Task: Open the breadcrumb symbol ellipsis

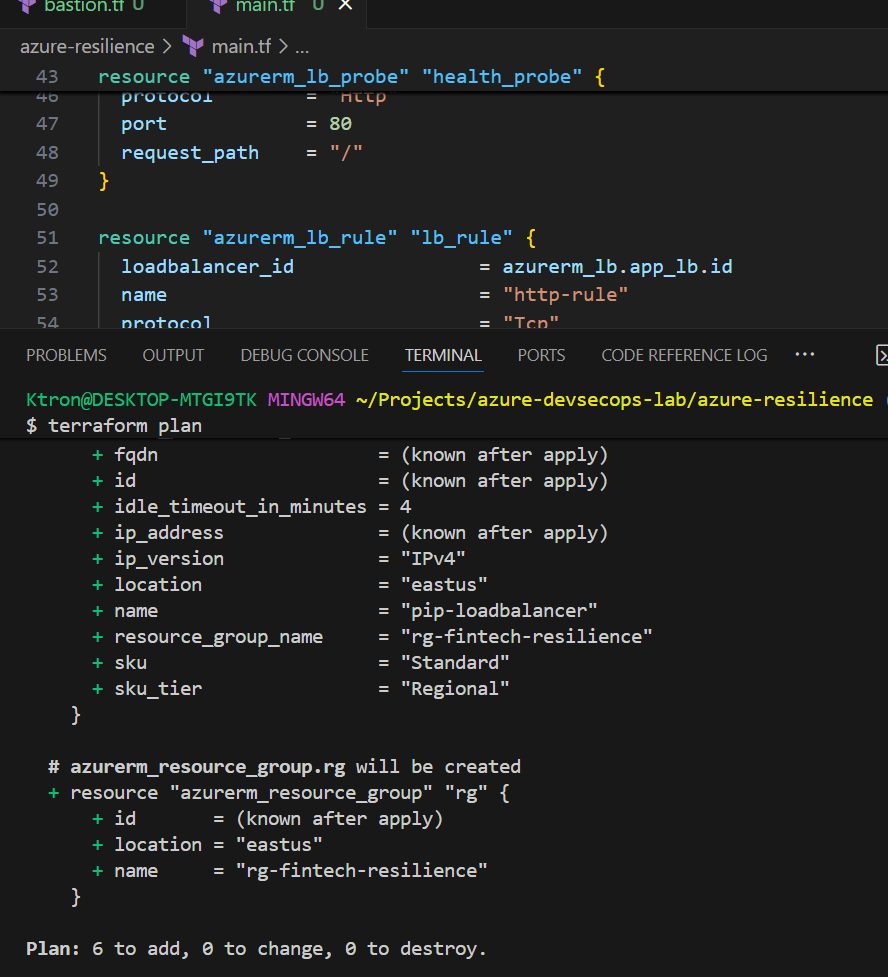Action: pos(302,47)
